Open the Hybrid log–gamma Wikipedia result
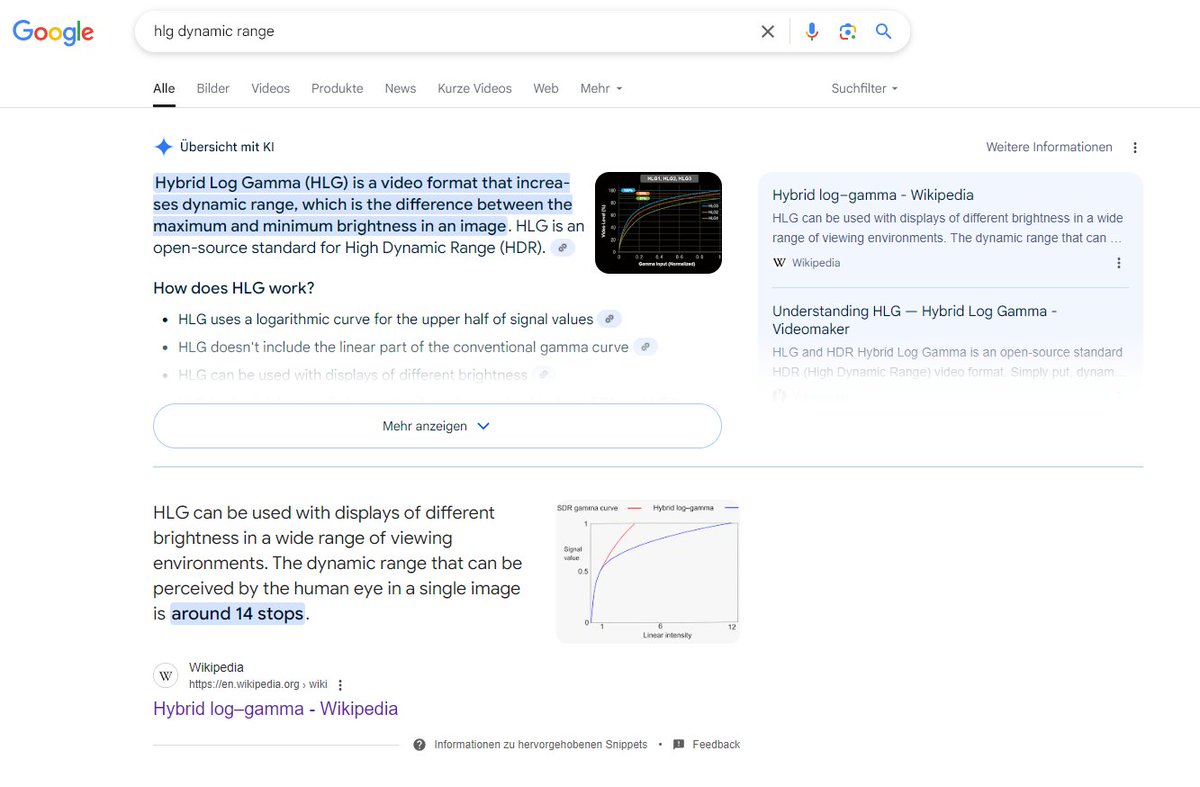This screenshot has height=787, width=1200. point(276,708)
